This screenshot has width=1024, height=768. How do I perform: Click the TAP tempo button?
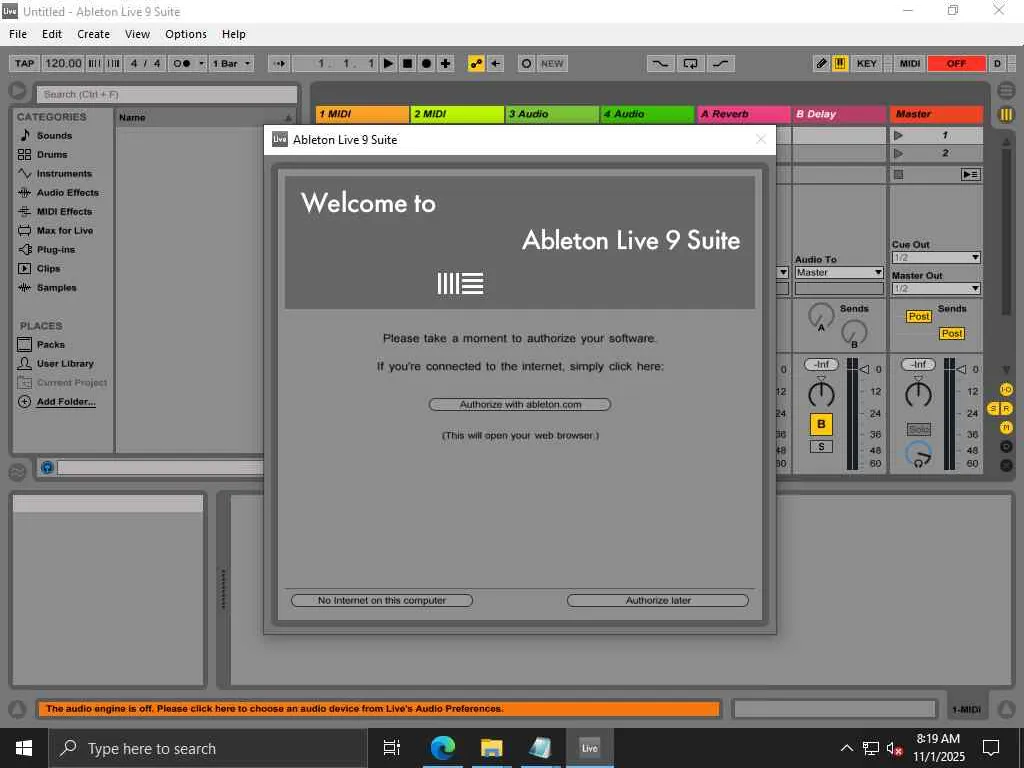[24, 63]
